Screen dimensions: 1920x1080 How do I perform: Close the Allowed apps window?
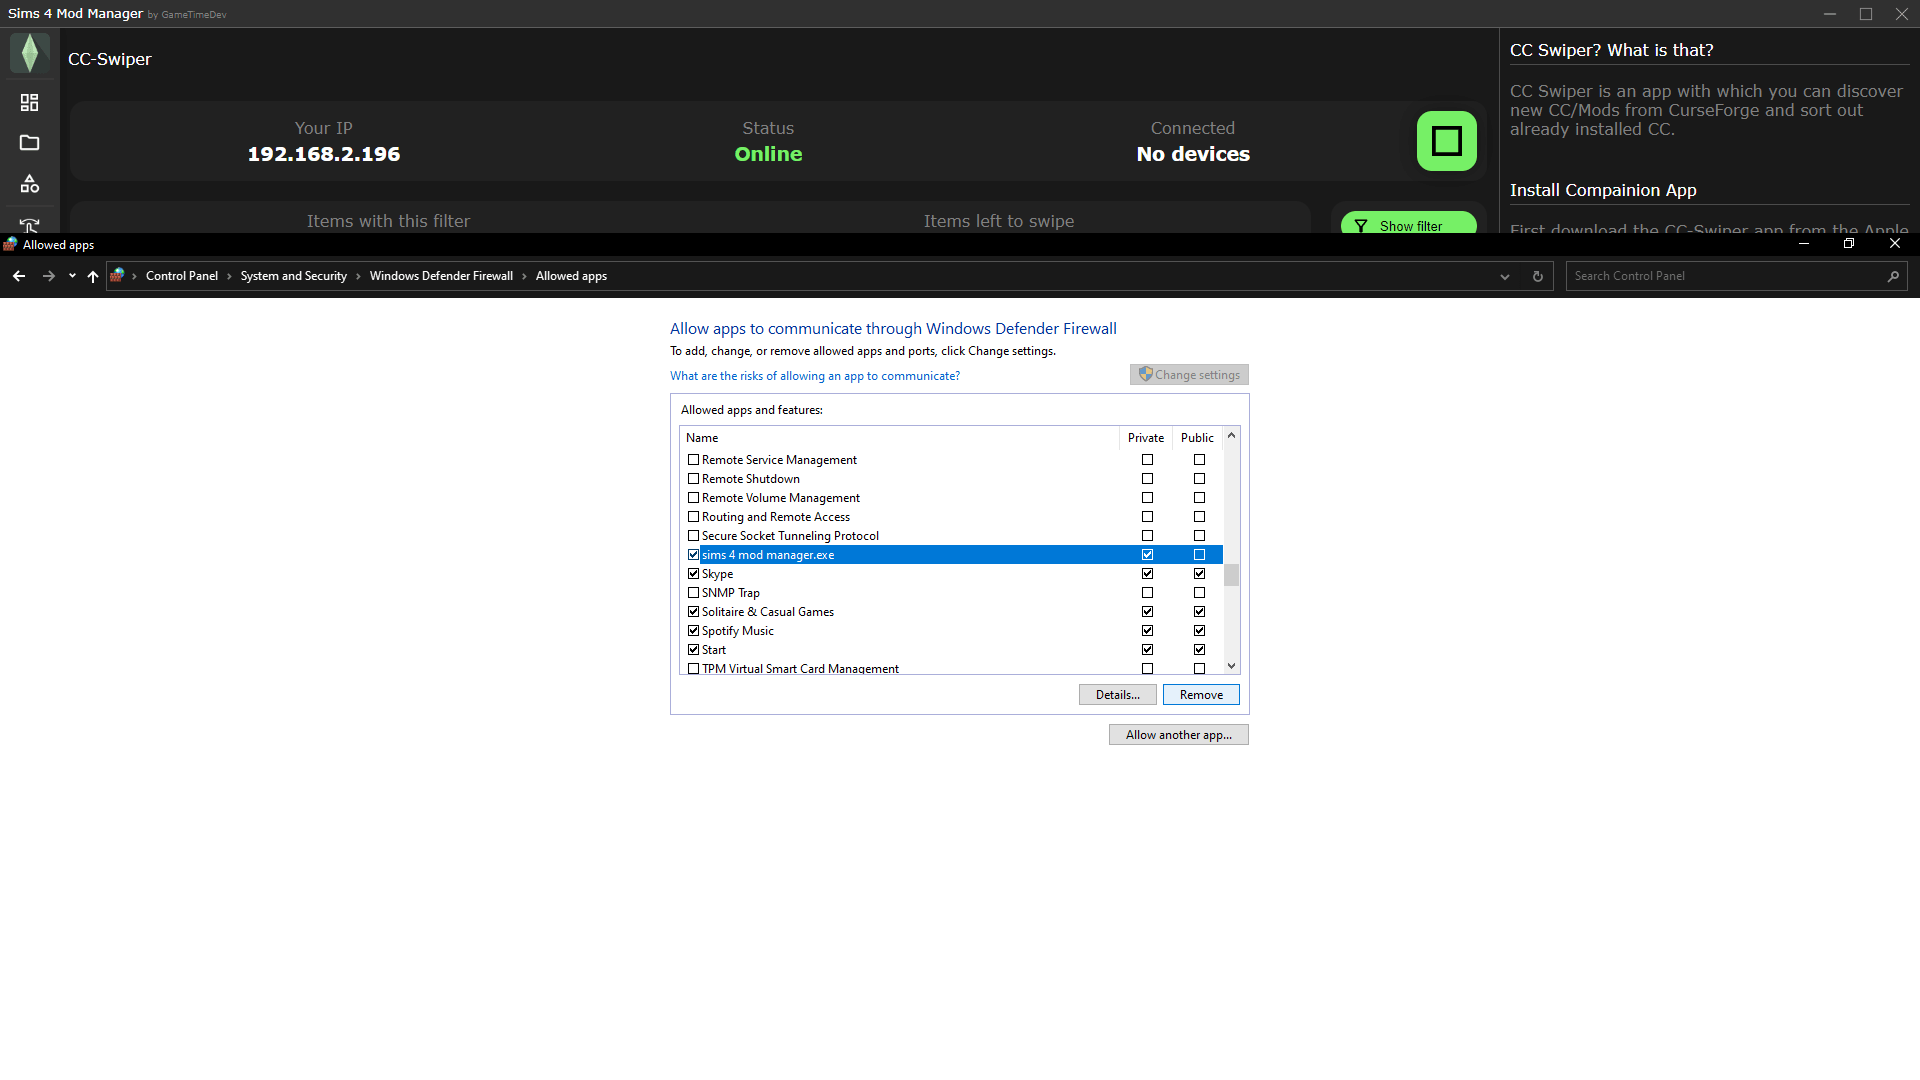1895,244
